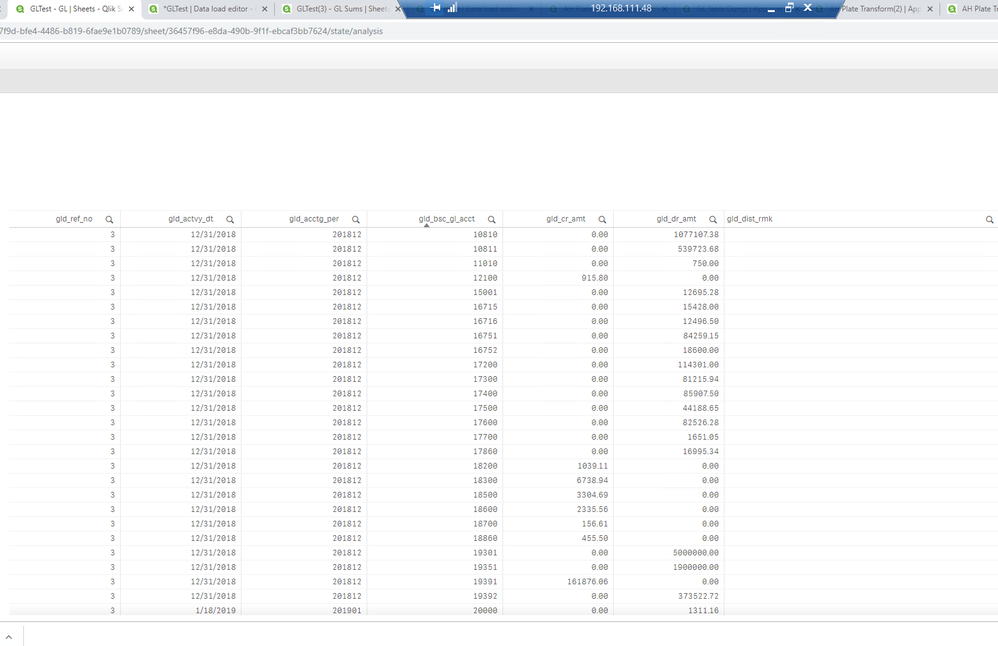
Task: Pin the remote desktop connection bar
Action: (x=436, y=8)
